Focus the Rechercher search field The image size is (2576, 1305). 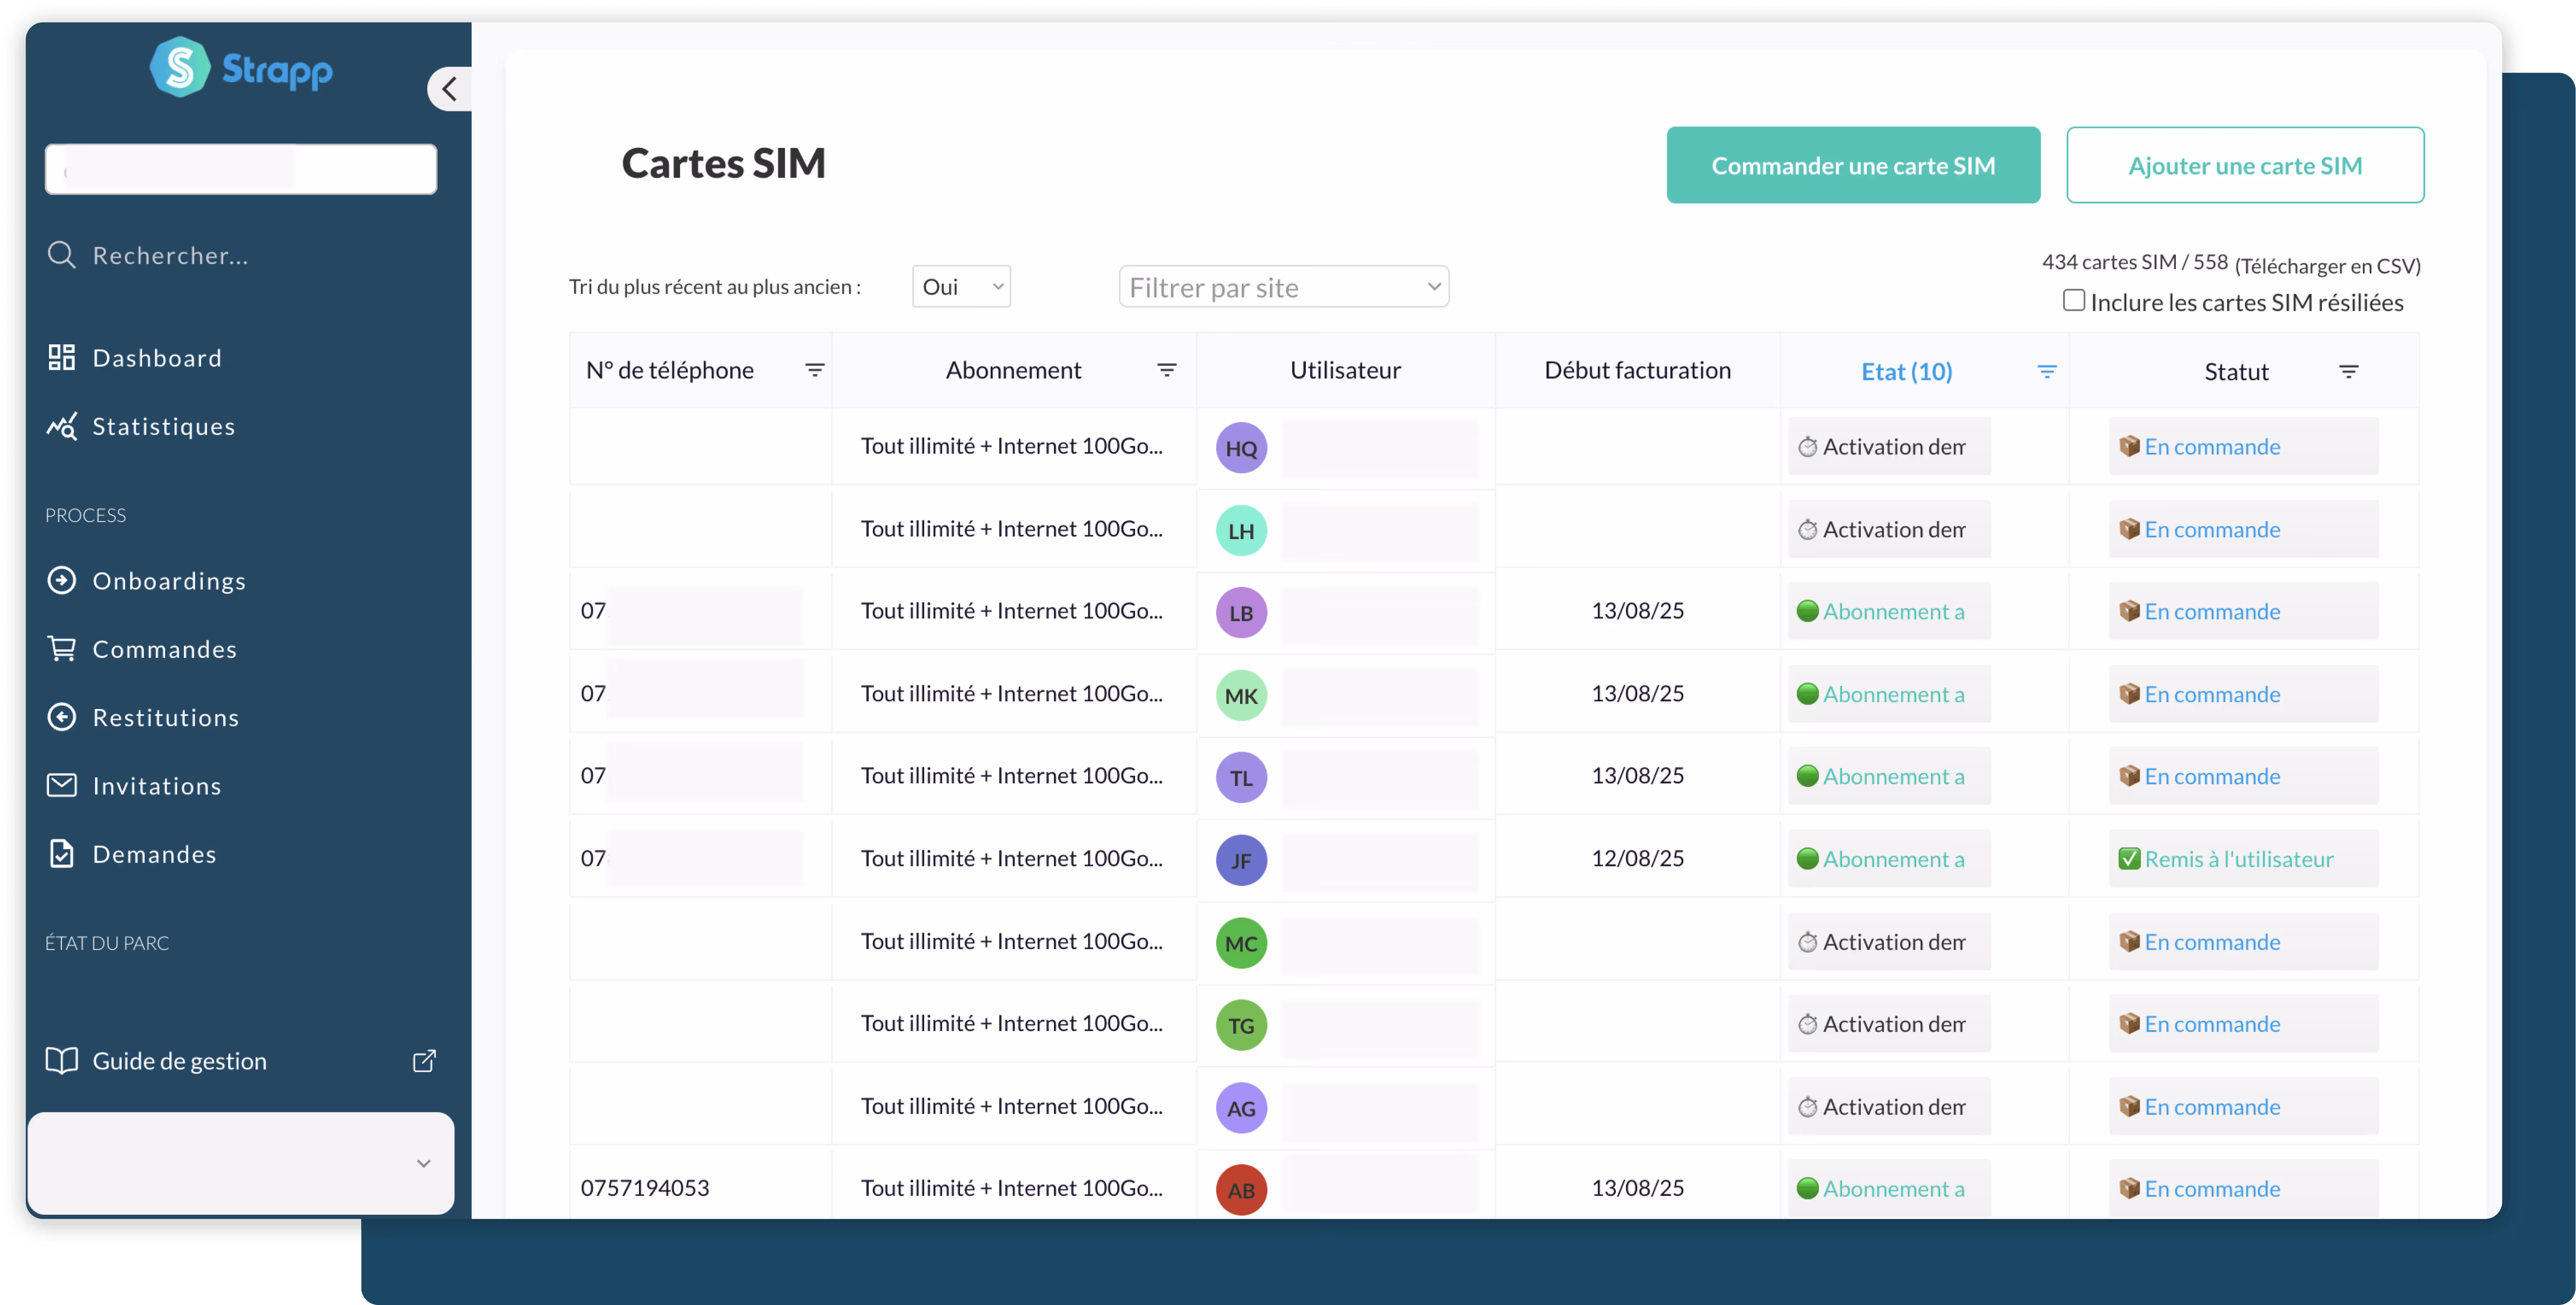170,255
